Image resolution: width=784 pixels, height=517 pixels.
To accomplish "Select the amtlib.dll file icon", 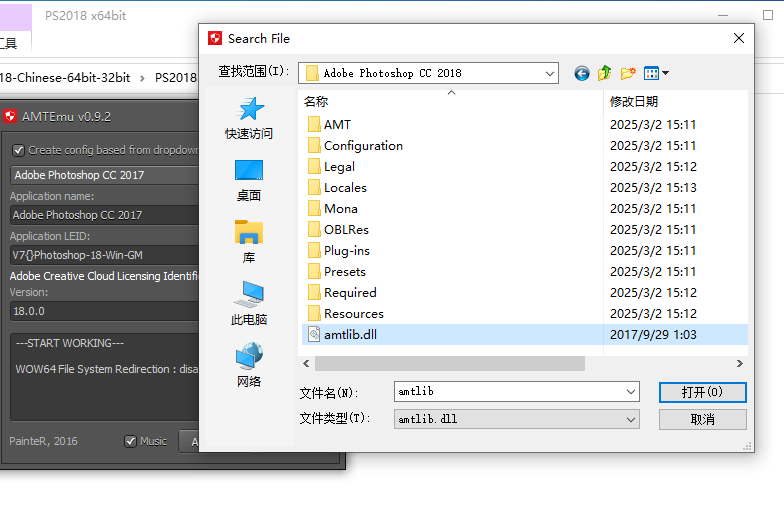I will click(x=314, y=334).
